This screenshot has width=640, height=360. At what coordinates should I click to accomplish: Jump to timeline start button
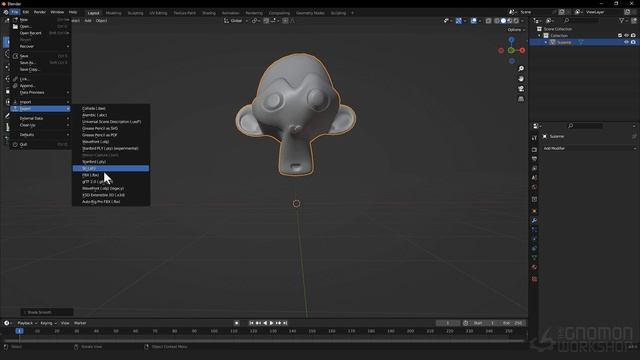251,323
